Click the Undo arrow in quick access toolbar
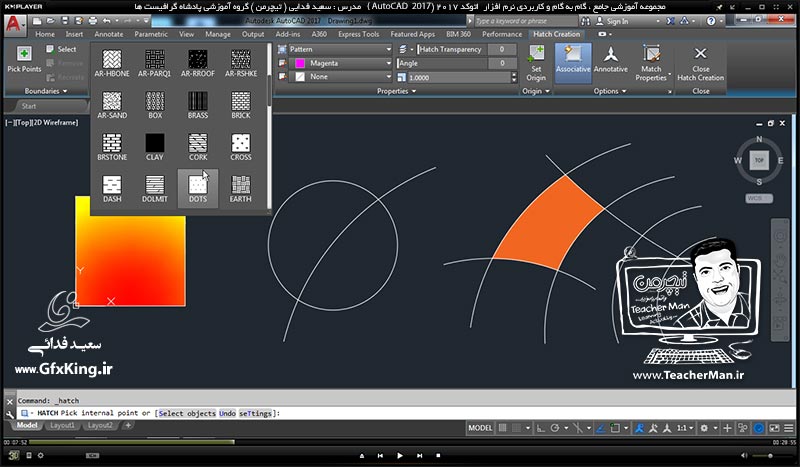 107,21
